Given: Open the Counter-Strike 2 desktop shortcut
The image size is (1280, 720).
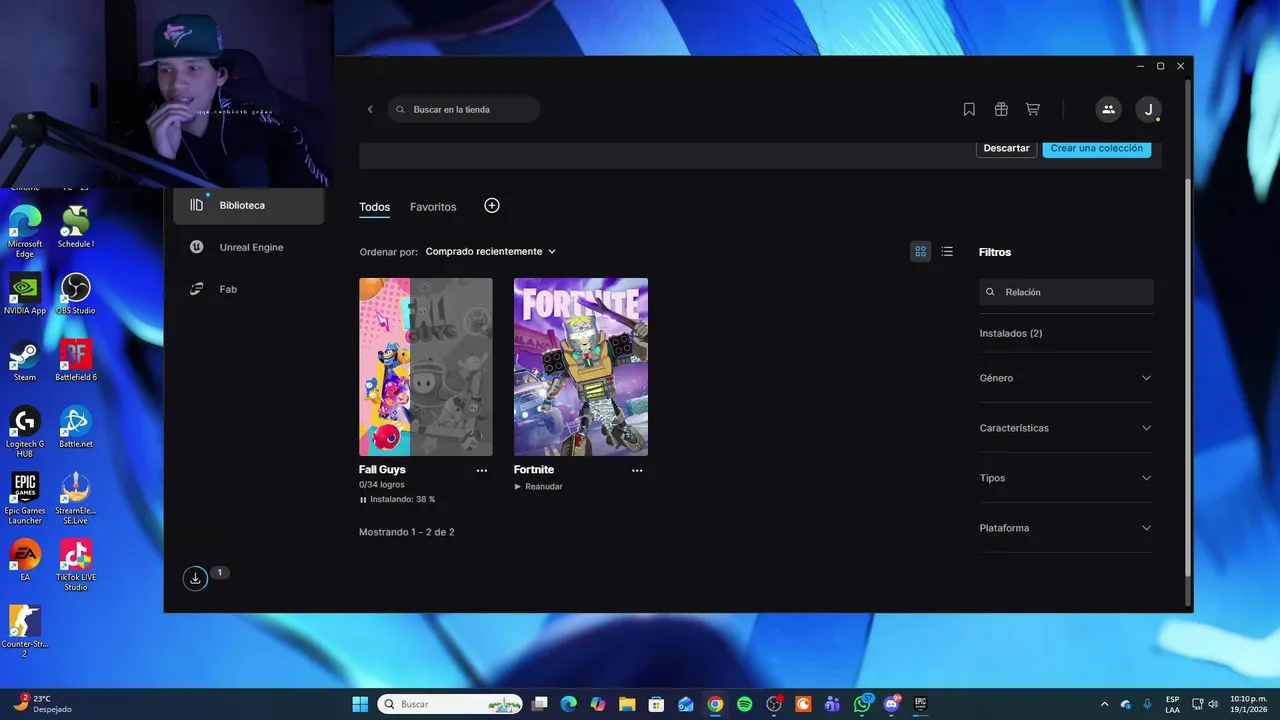Looking at the screenshot, I should click(25, 632).
